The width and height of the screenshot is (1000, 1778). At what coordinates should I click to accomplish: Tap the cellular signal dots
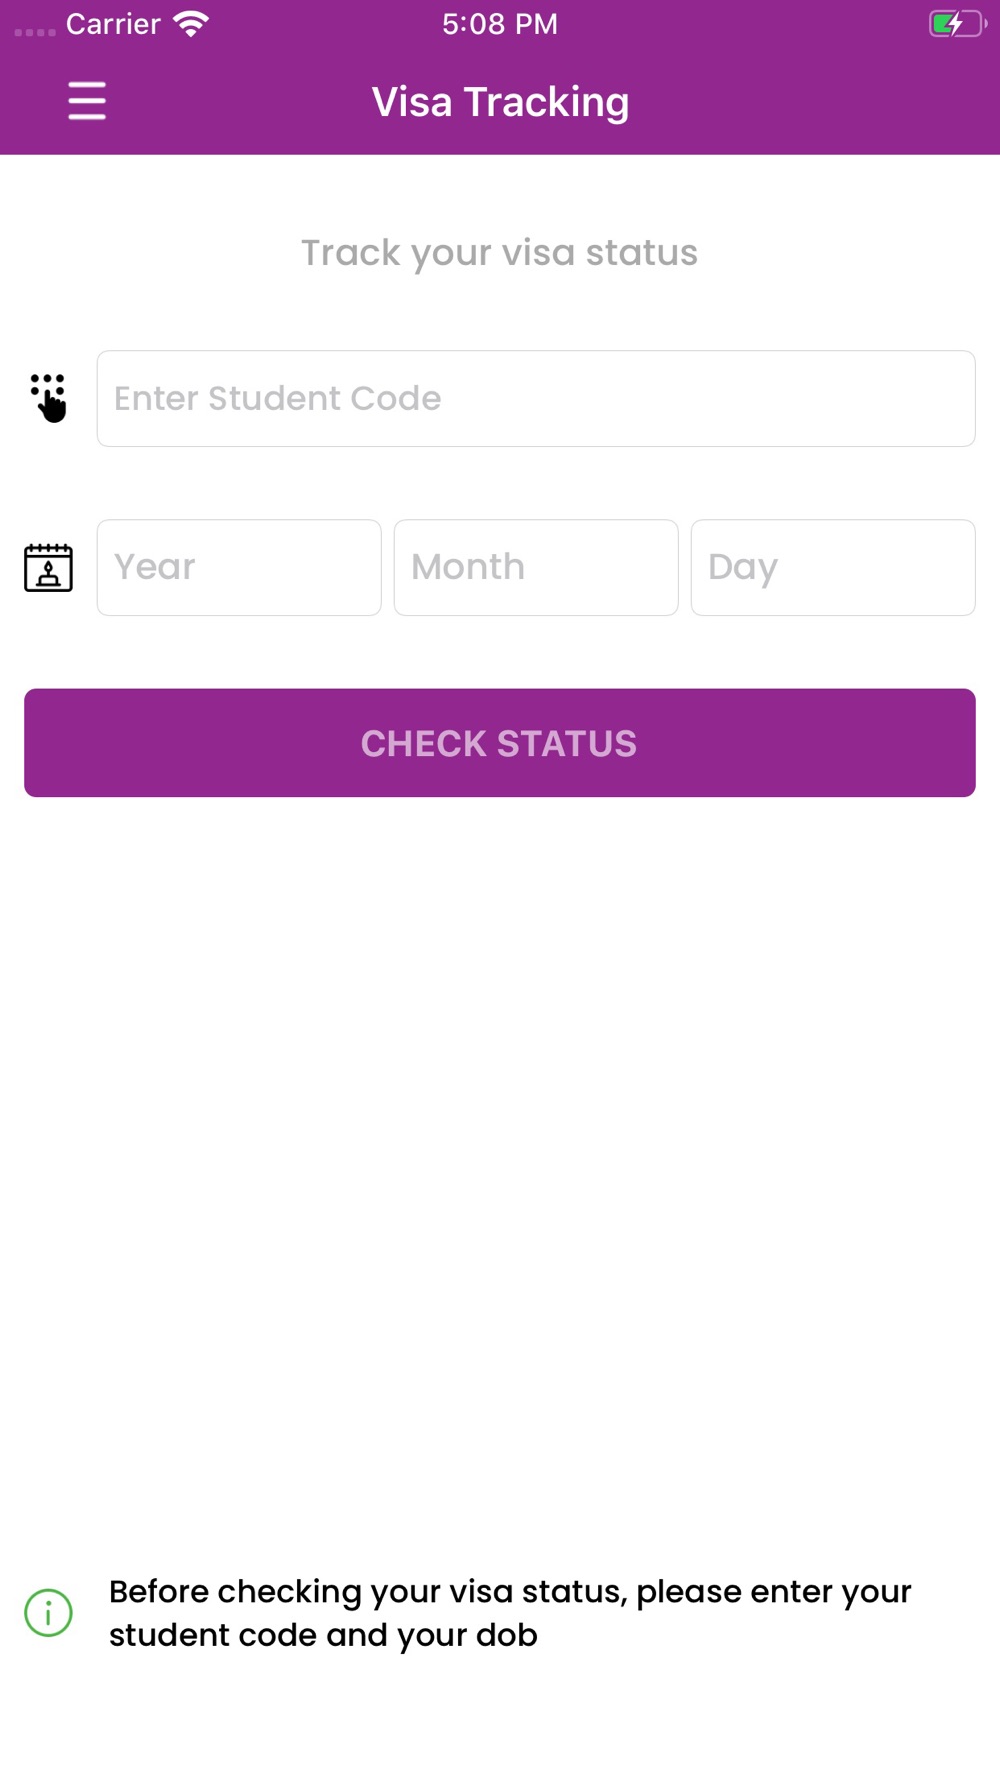pos(35,32)
